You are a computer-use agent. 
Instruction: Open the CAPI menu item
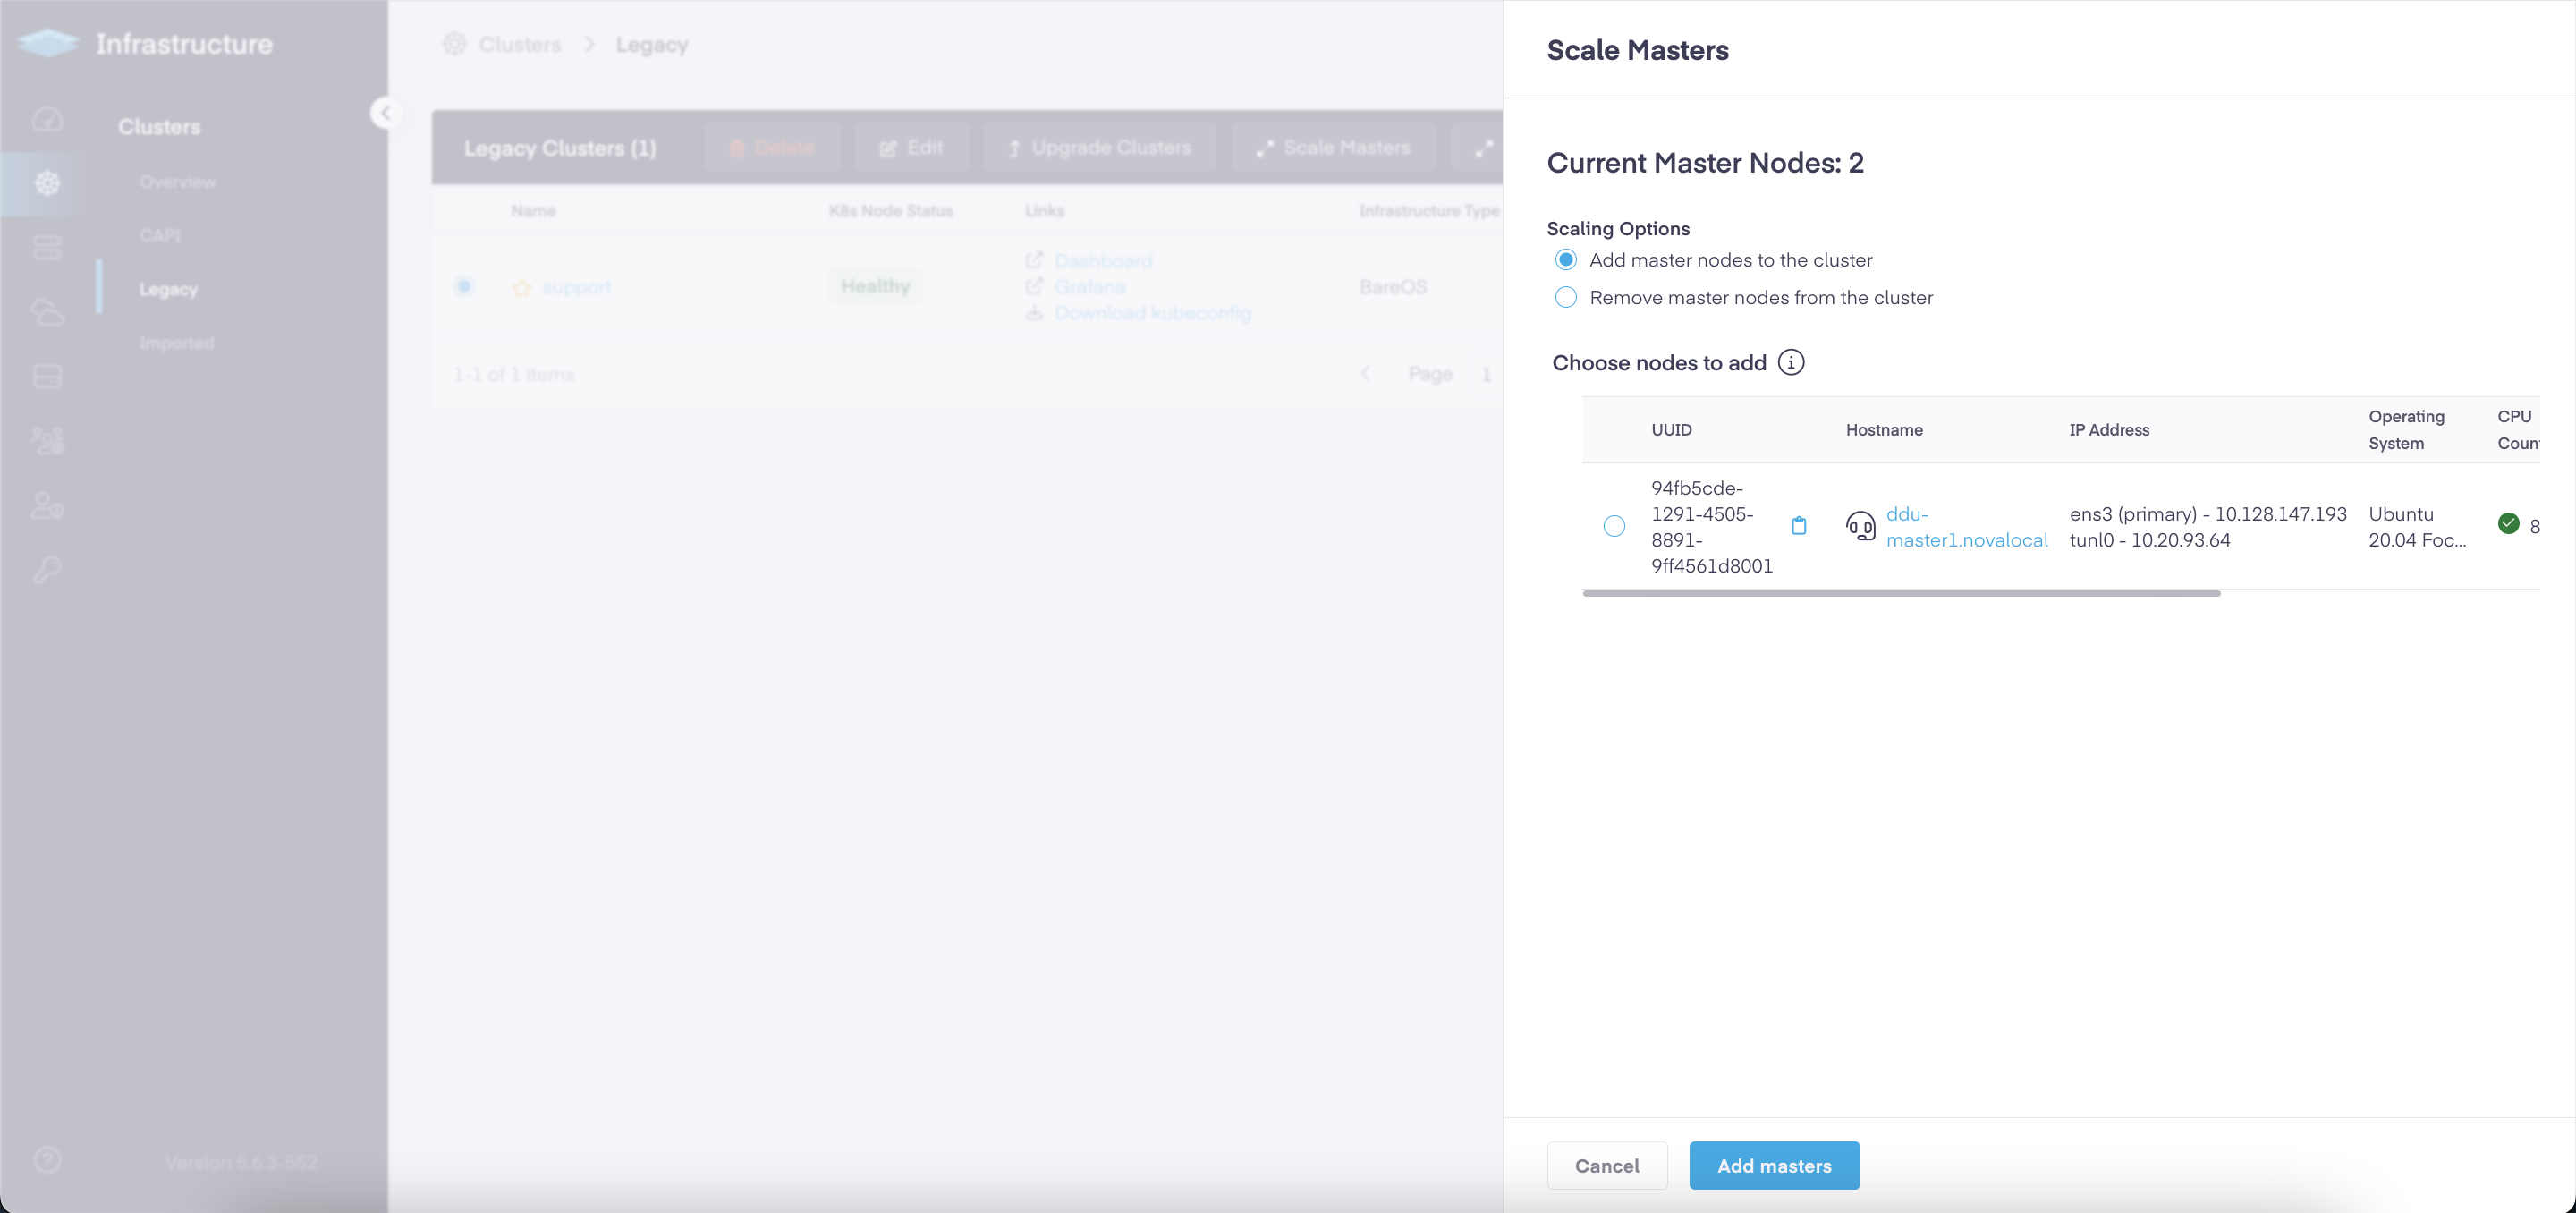tap(160, 235)
